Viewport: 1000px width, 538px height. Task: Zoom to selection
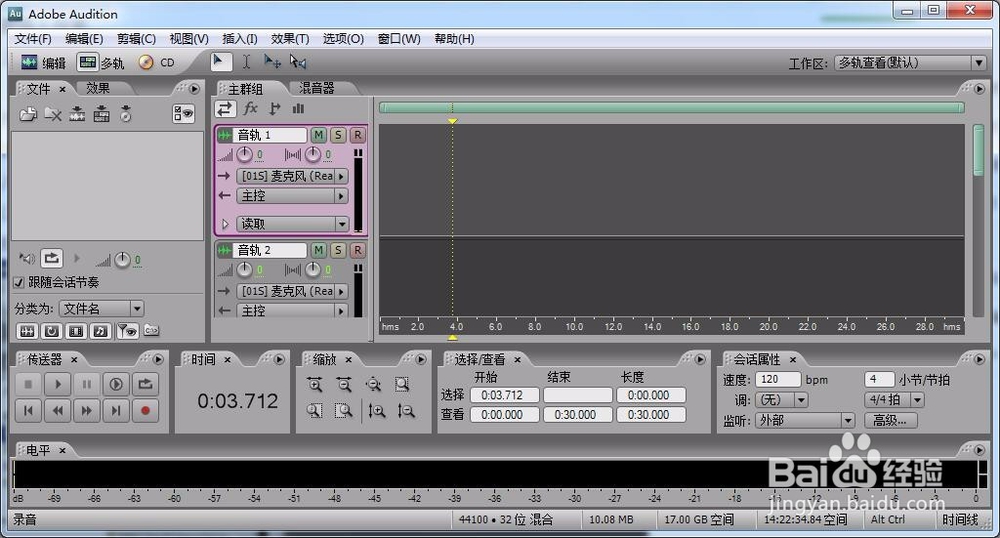[402, 384]
